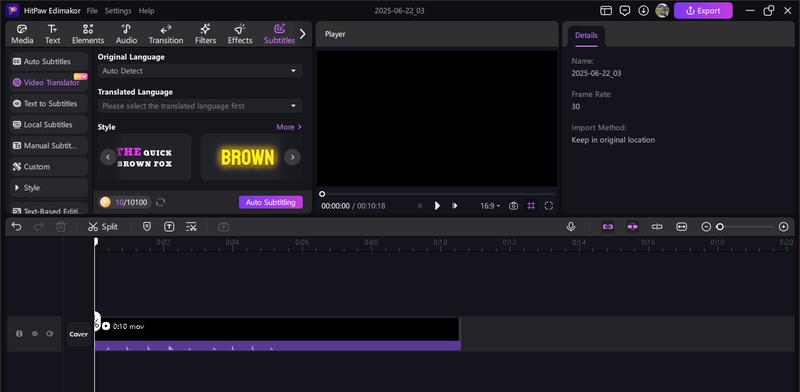Viewport: 800px width, 392px height.
Task: Select Manual Subtitles option
Action: pyautogui.click(x=48, y=145)
